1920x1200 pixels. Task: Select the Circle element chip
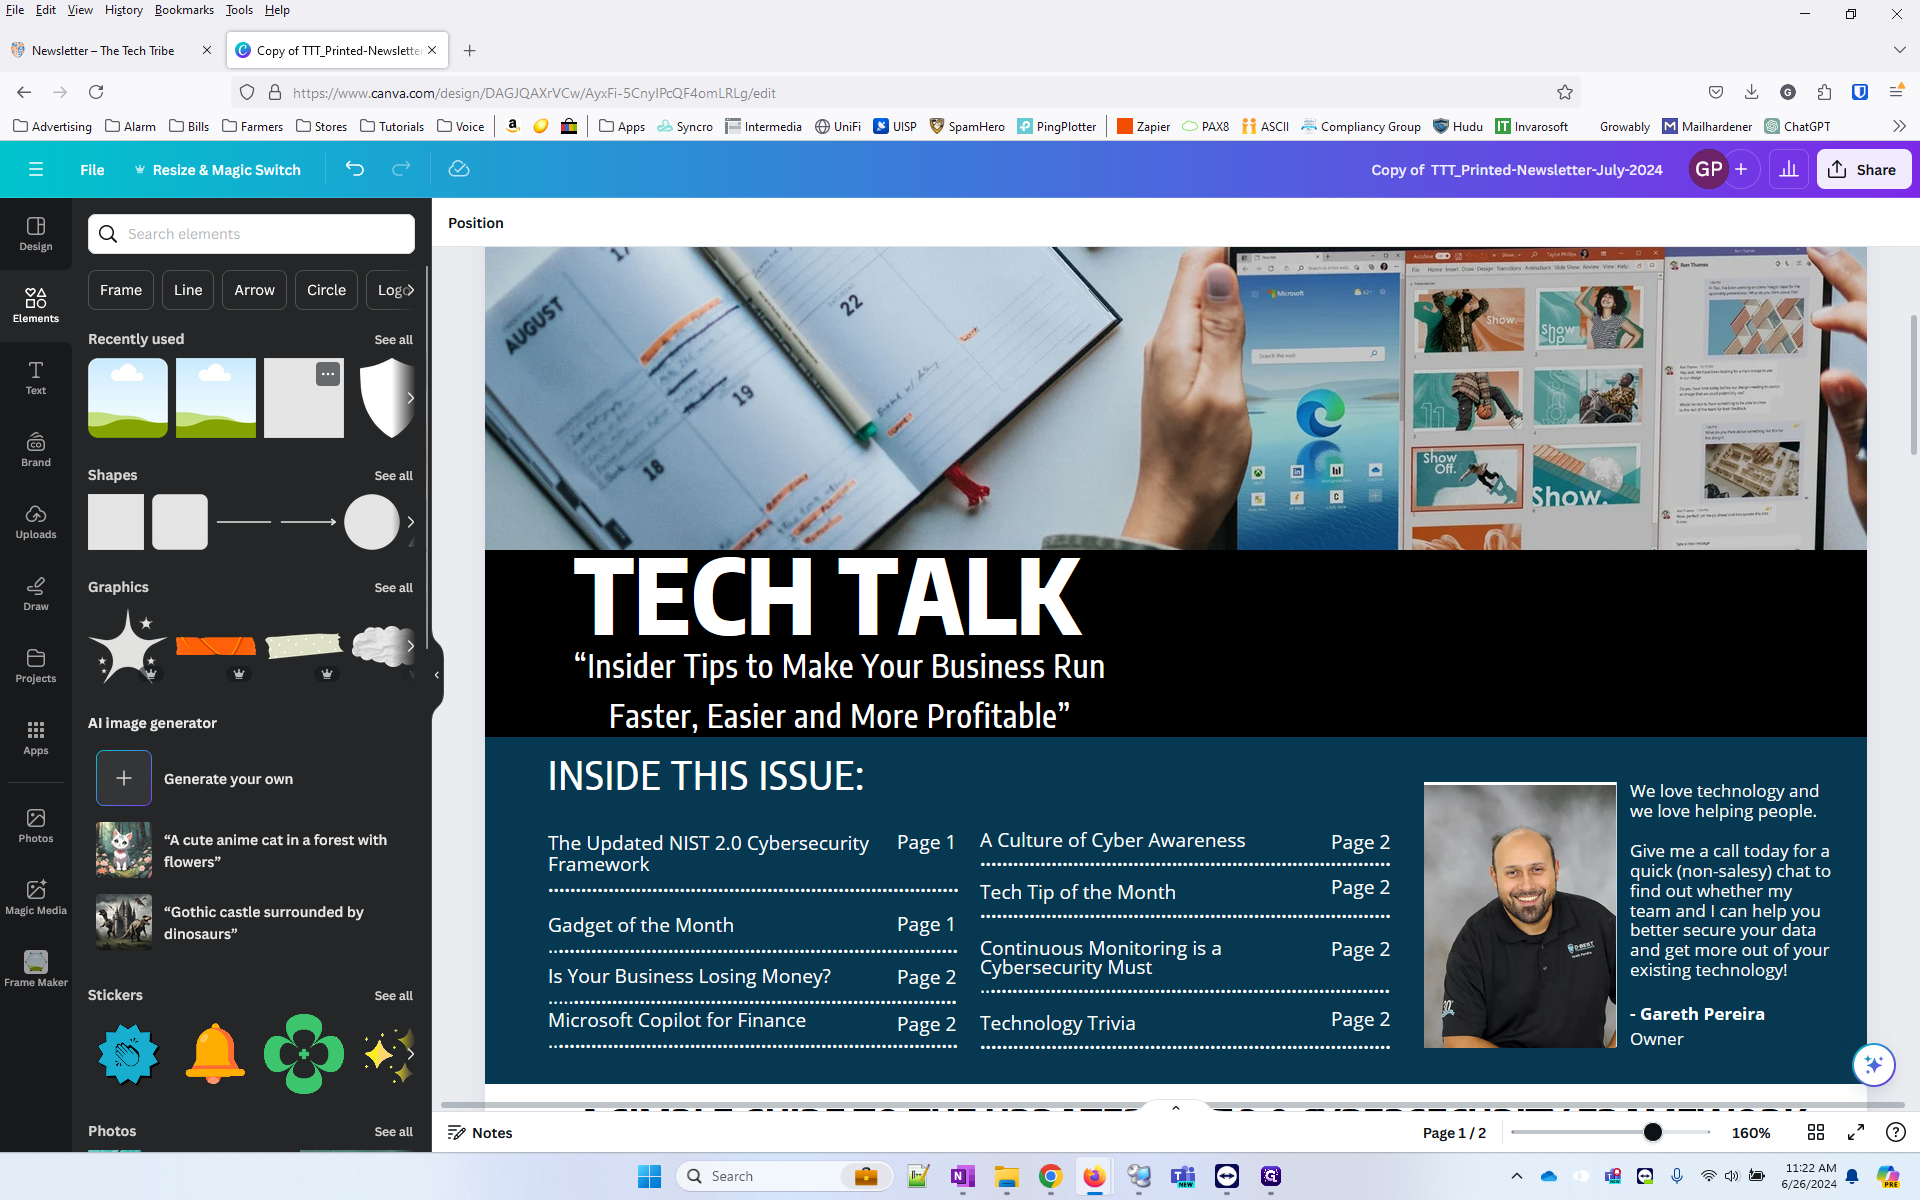click(326, 290)
